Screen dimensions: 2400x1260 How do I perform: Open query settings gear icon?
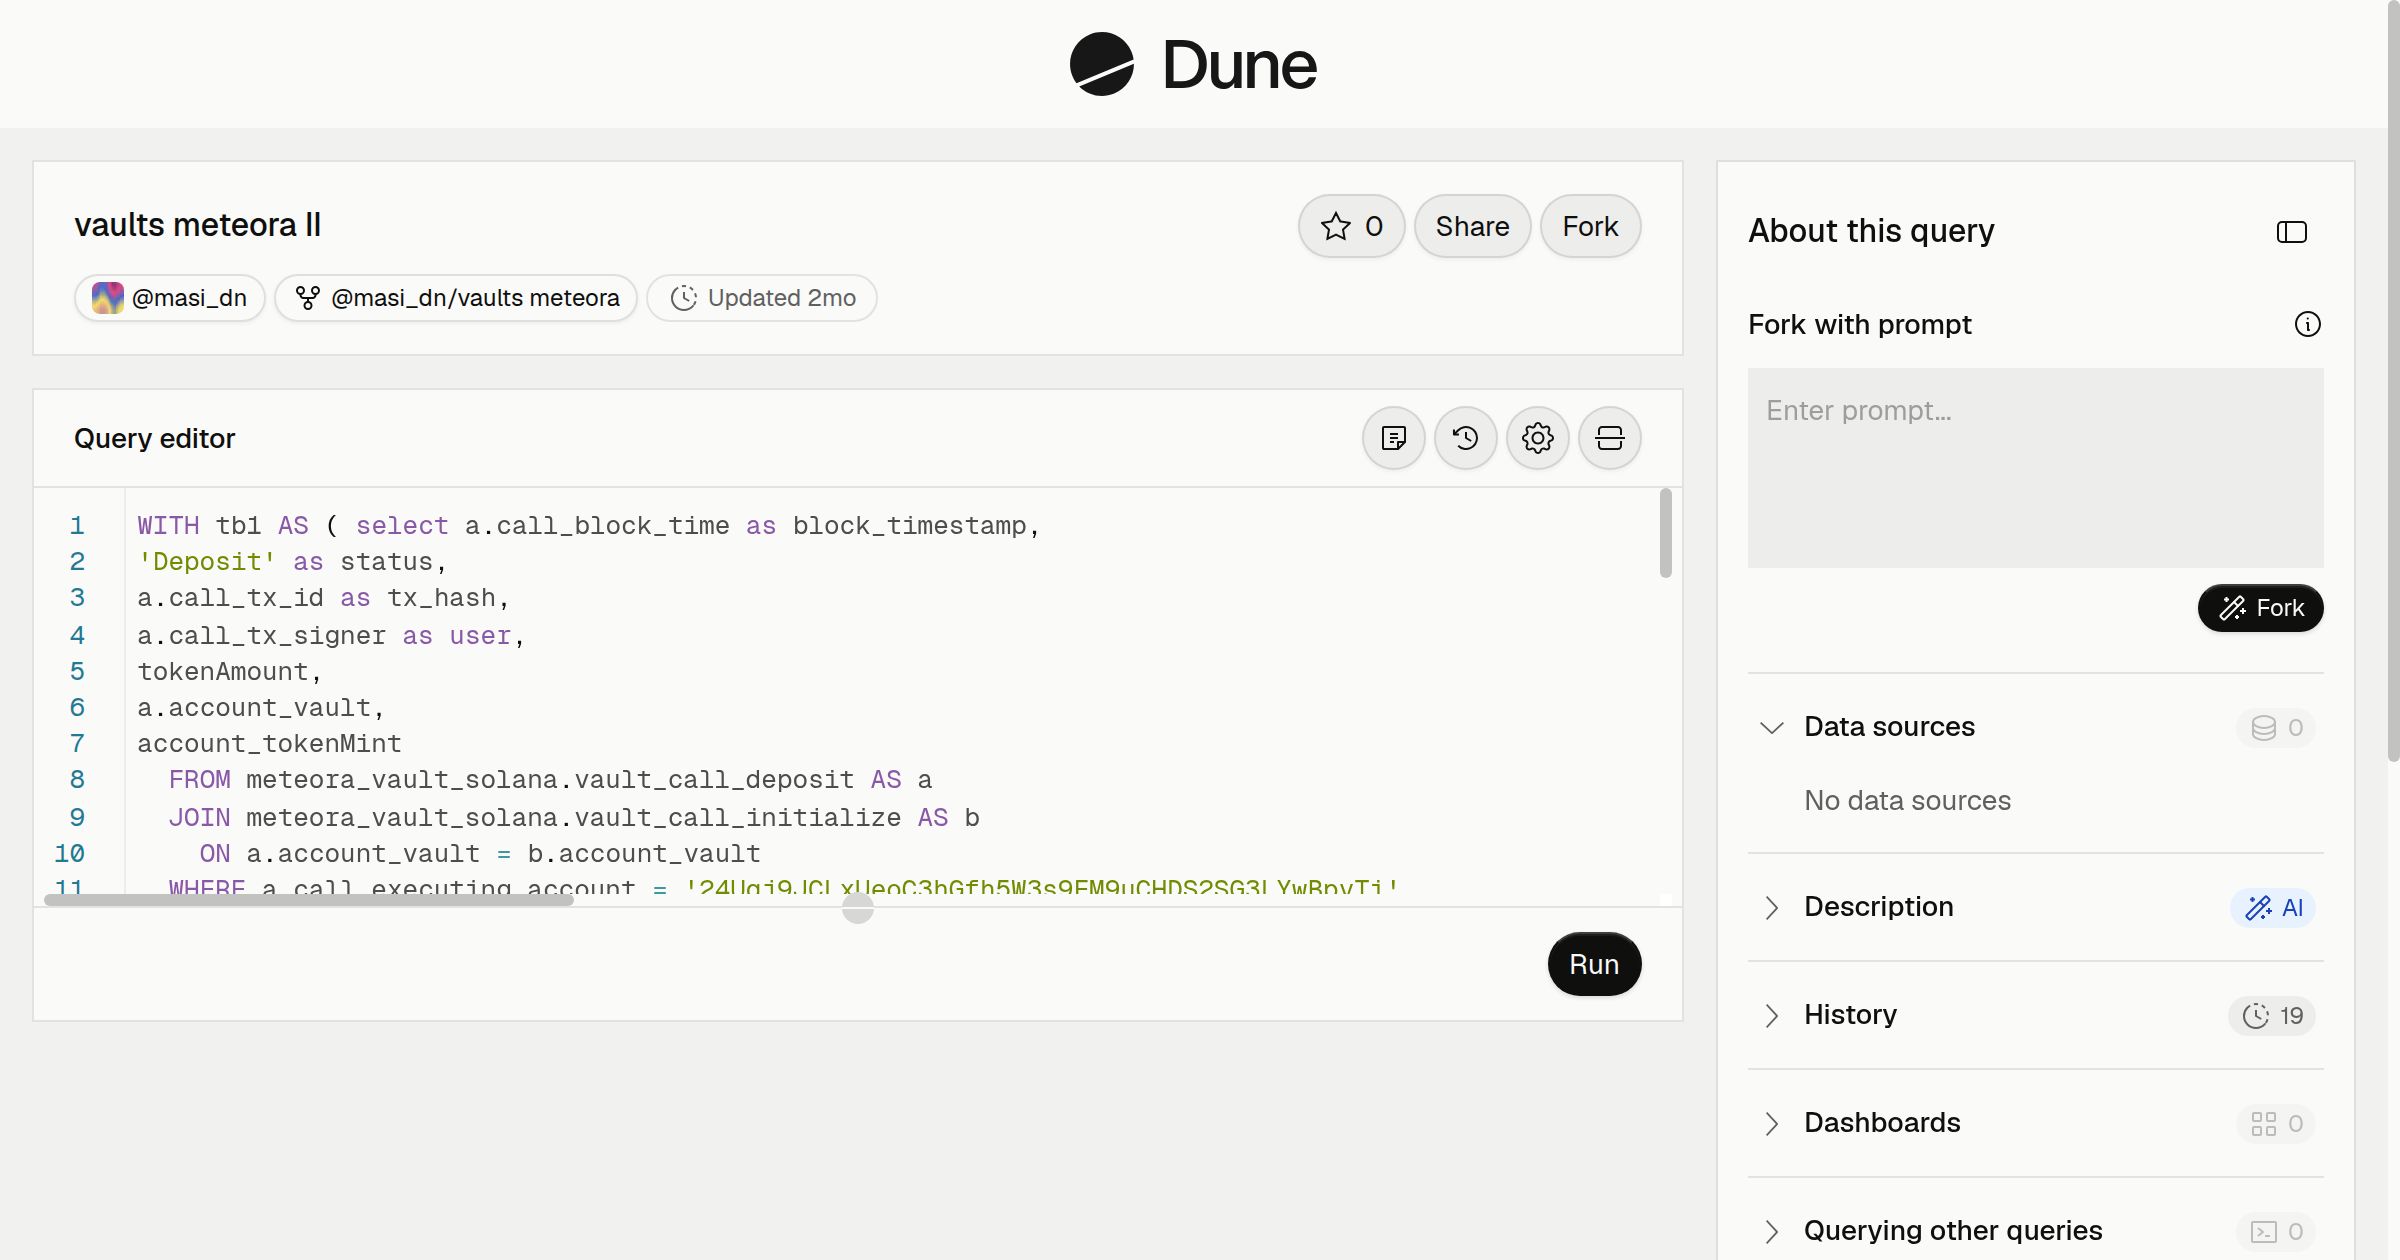pos(1538,438)
